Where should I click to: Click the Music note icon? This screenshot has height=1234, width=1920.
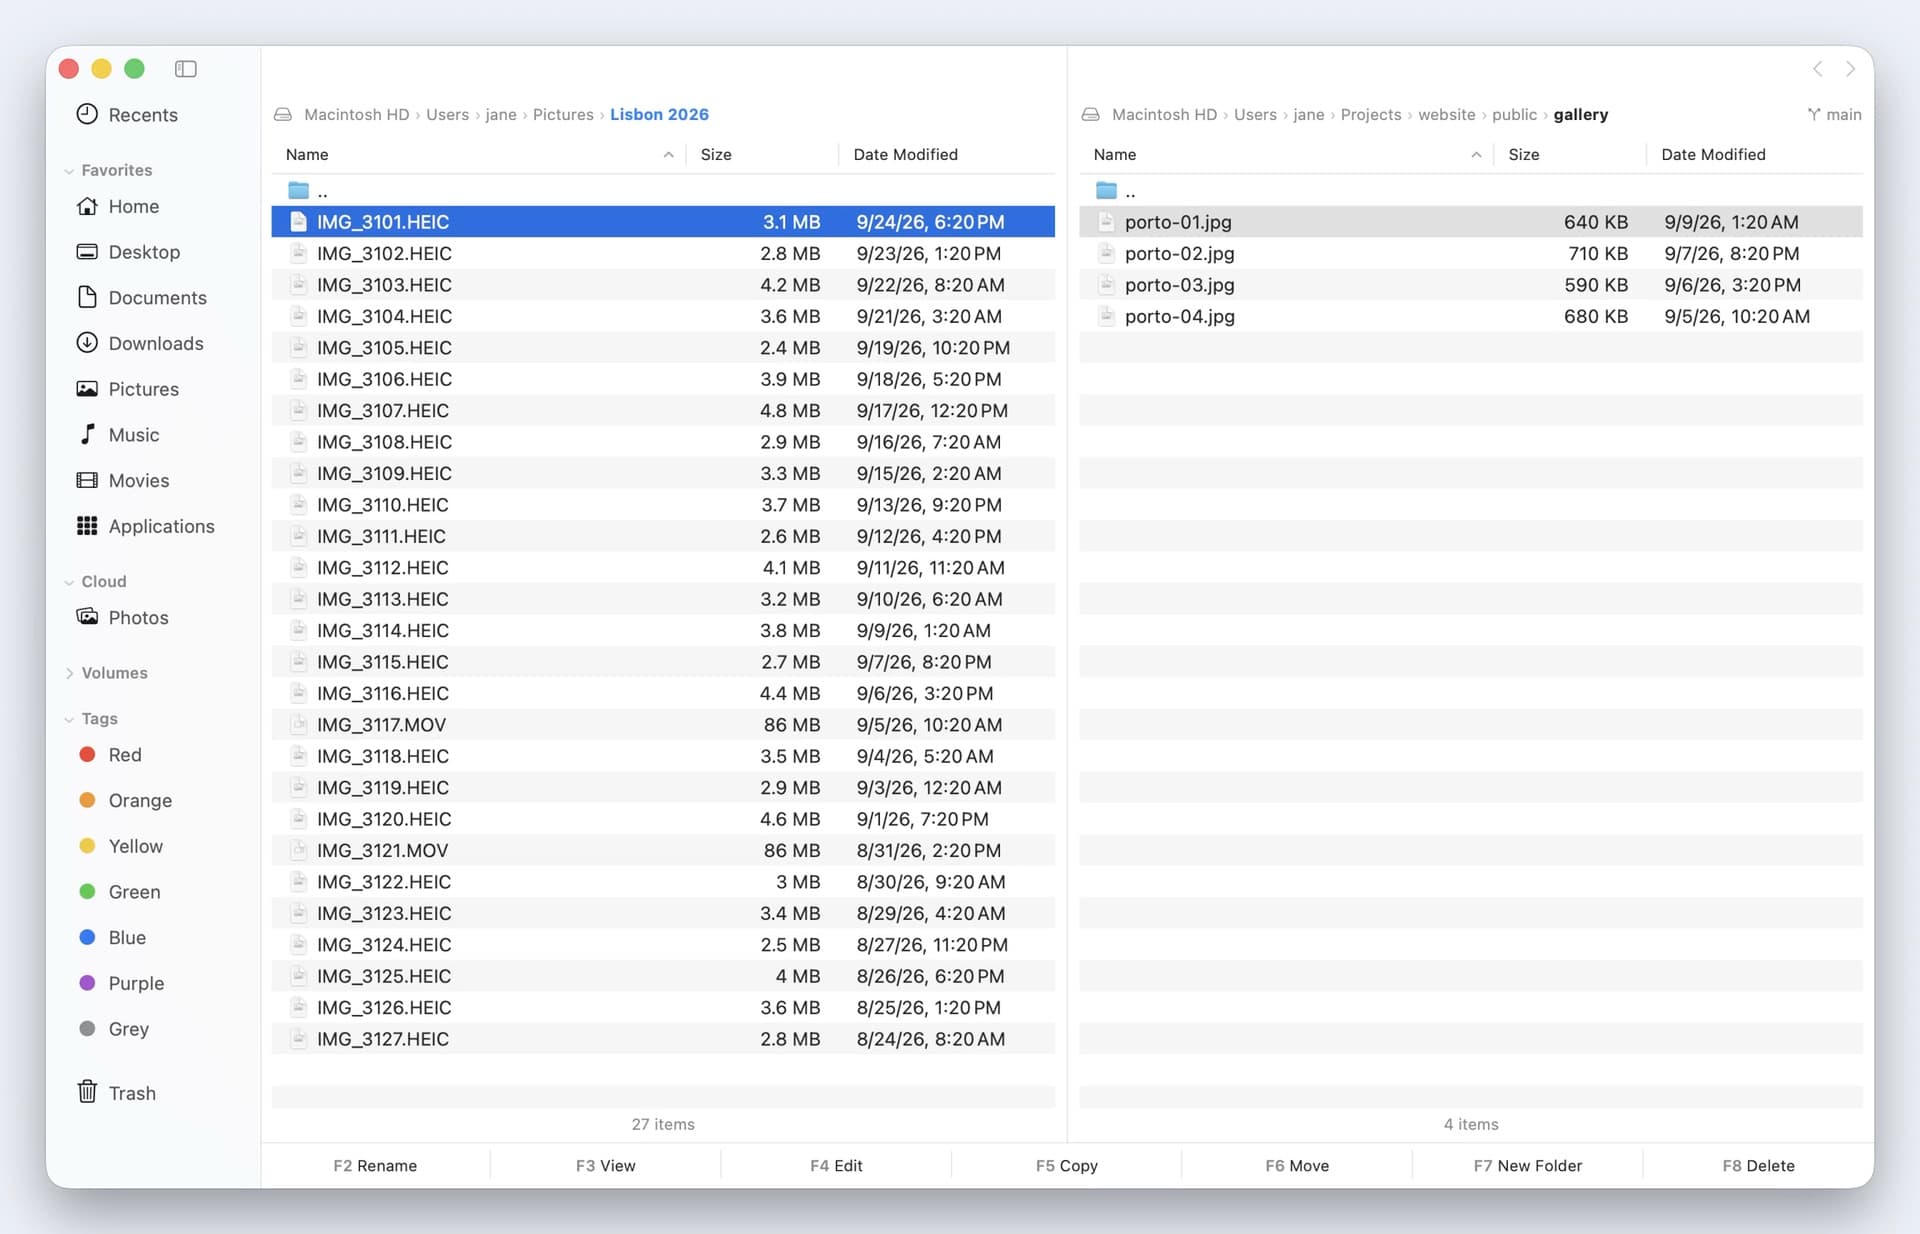pos(87,434)
